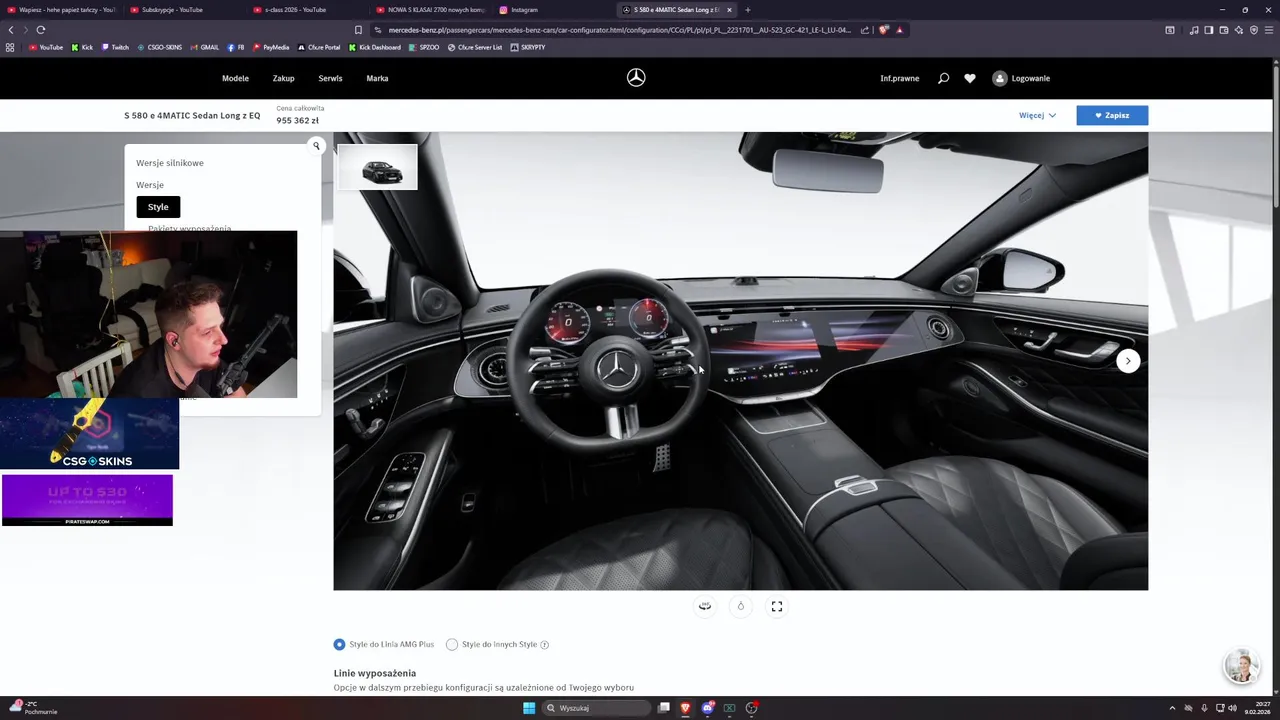Click the Inf.prawne link
The width and height of the screenshot is (1280, 720).
[x=900, y=78]
